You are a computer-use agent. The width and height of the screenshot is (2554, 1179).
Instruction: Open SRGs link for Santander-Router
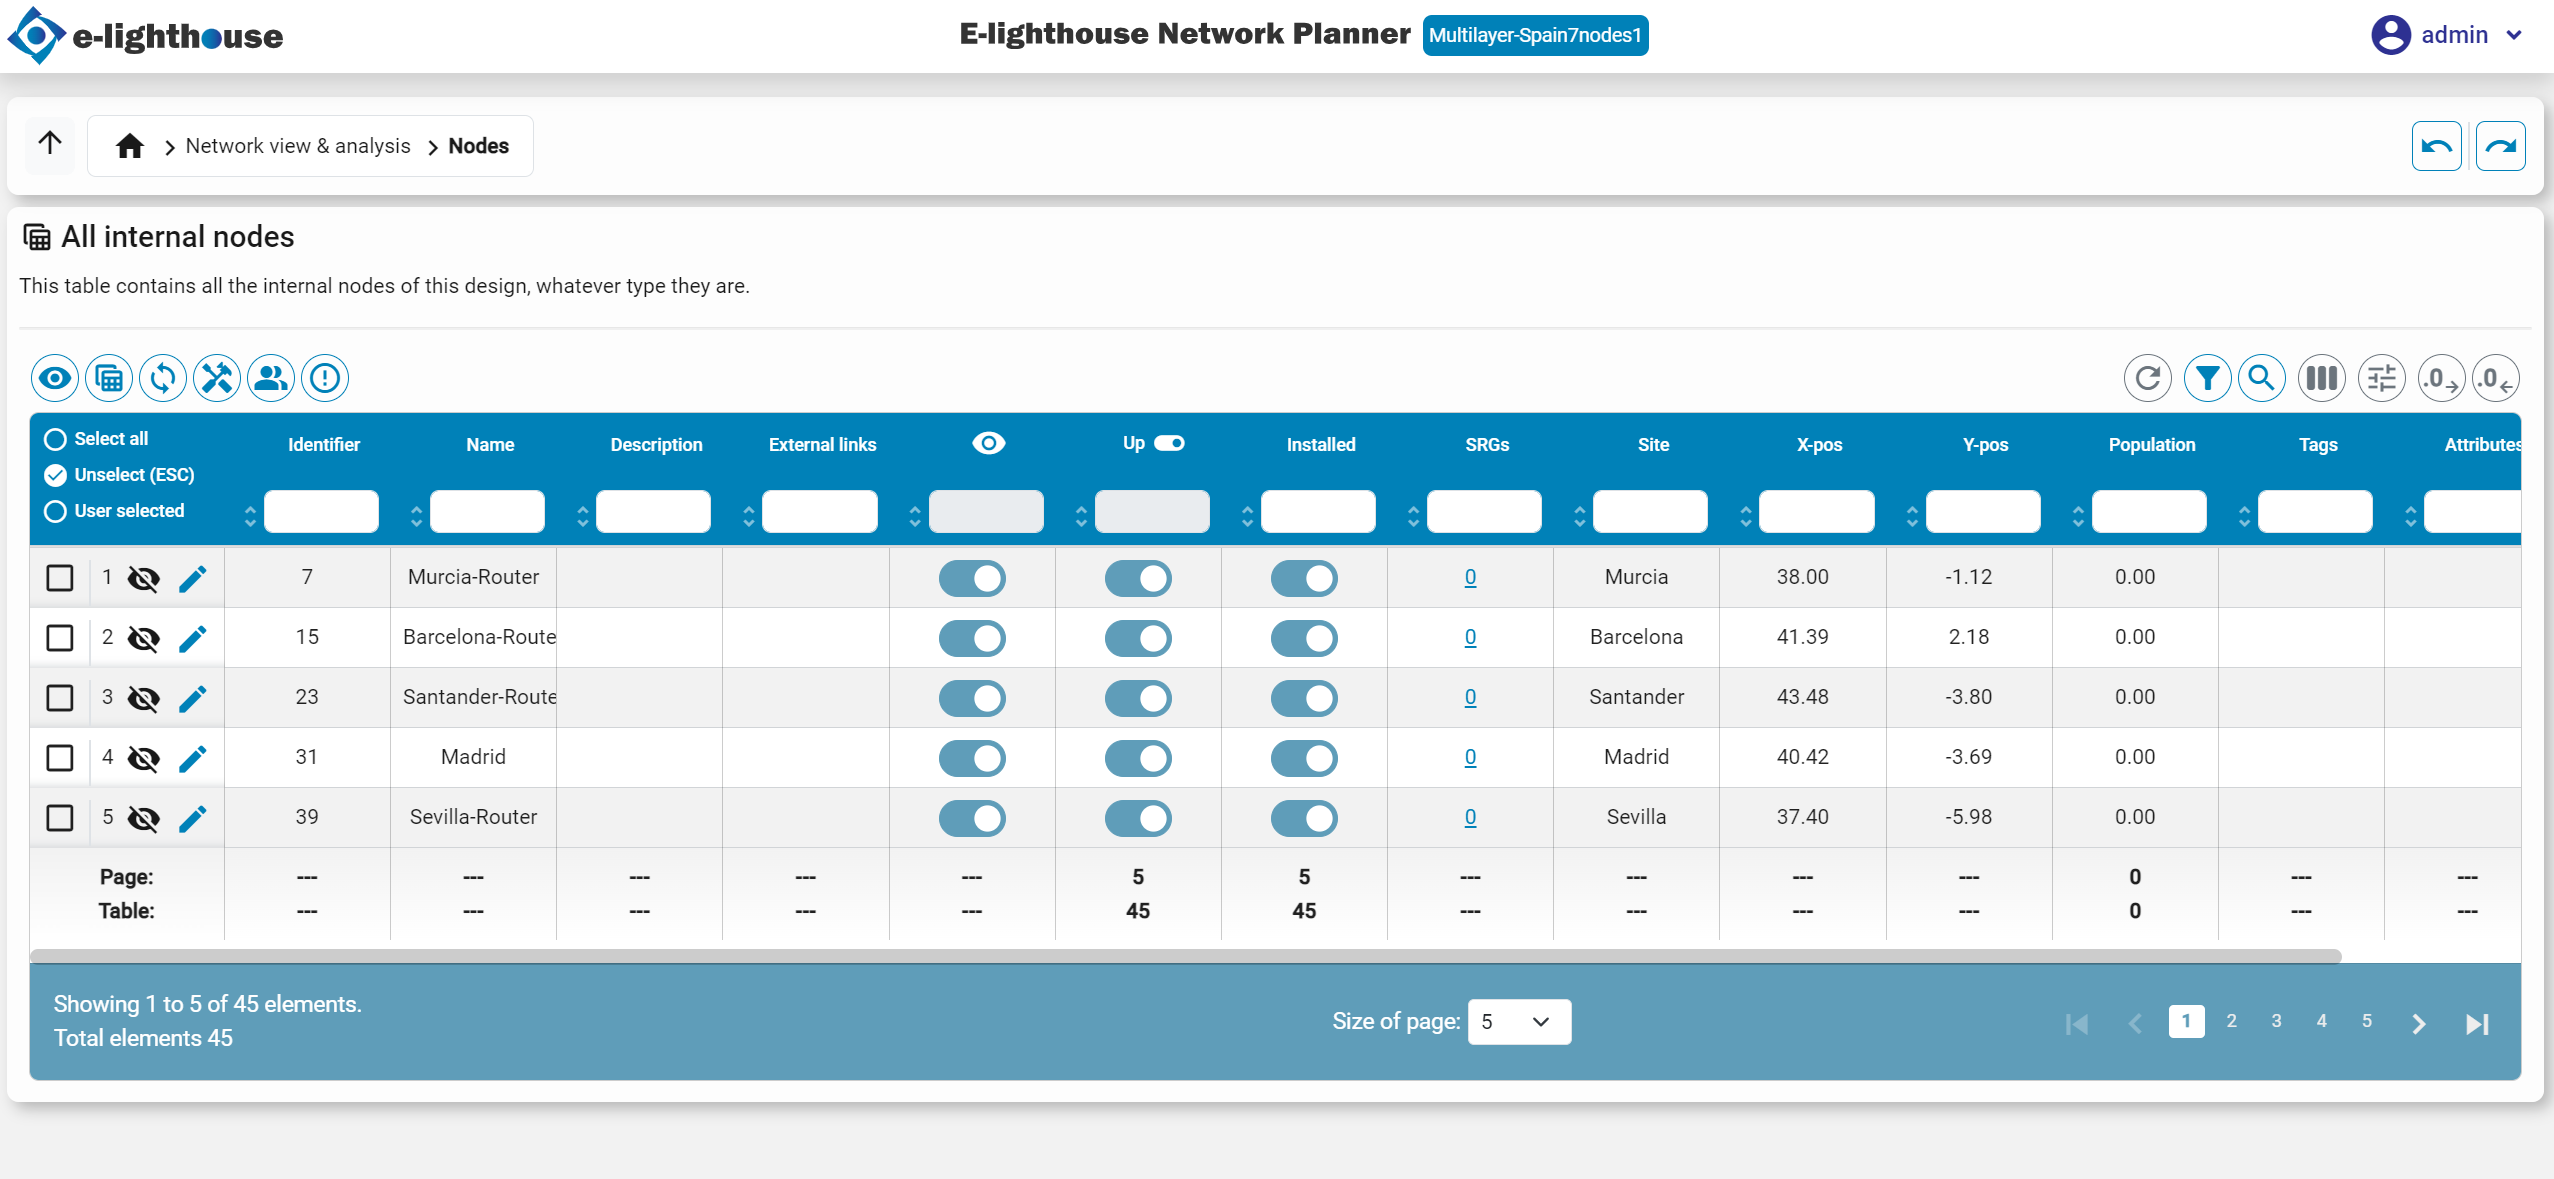[1470, 697]
